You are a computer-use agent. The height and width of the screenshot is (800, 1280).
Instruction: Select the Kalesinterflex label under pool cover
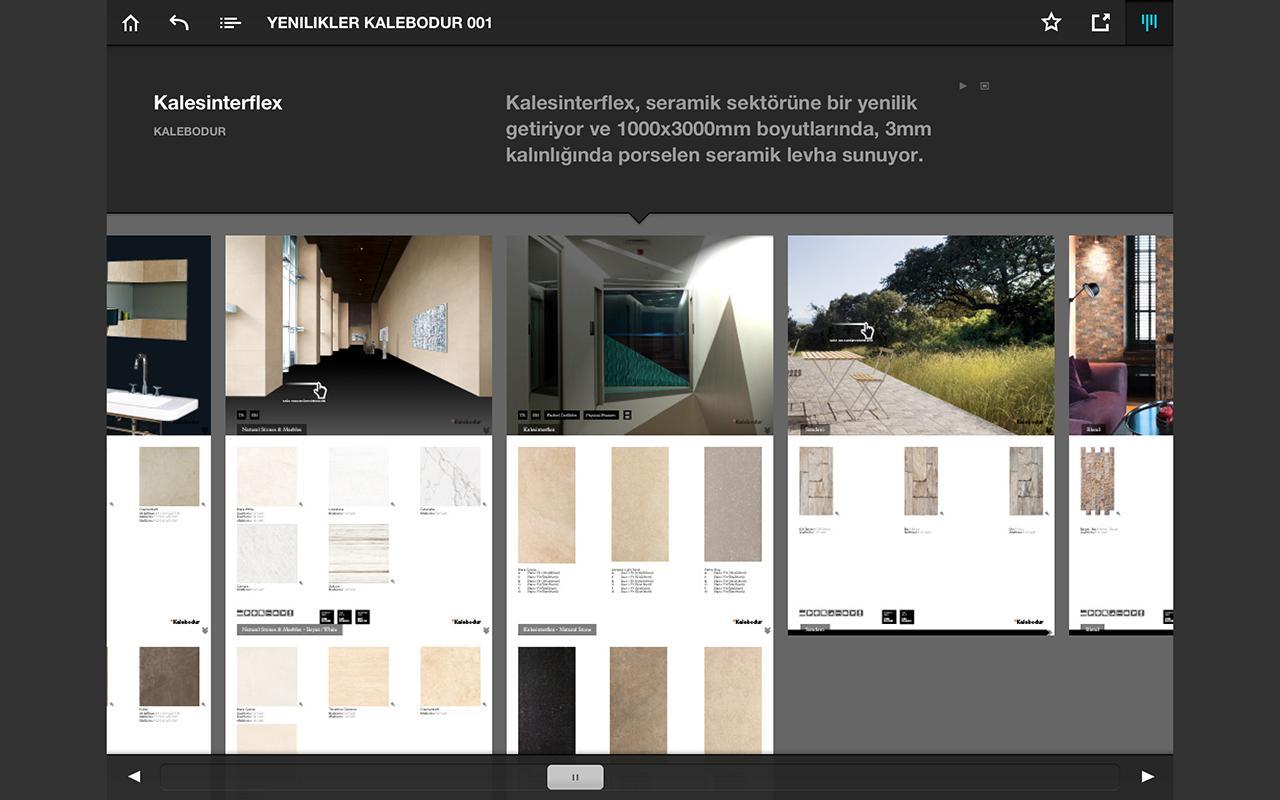pos(539,429)
